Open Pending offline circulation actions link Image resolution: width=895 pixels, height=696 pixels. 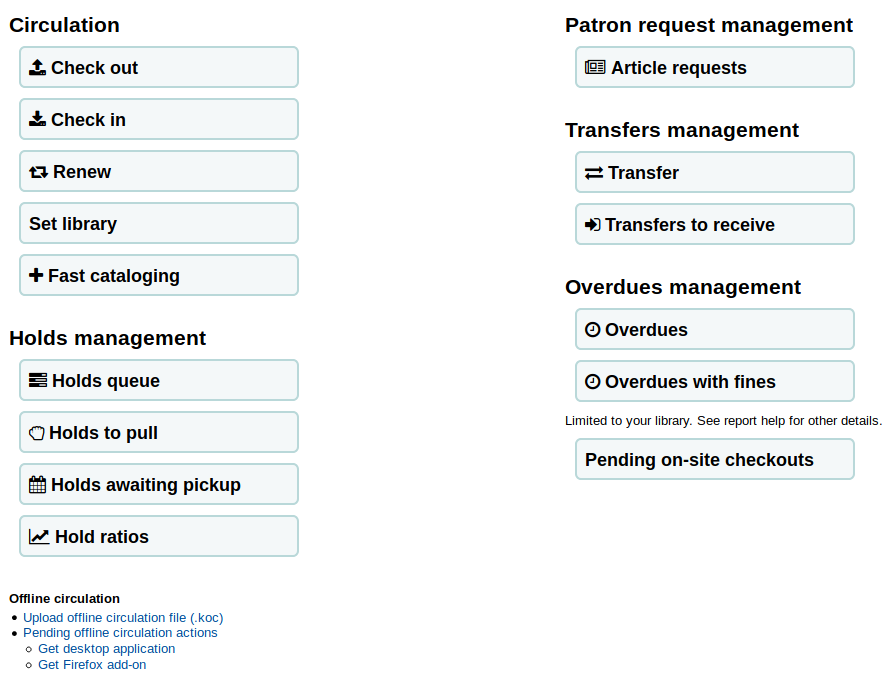[x=120, y=633]
